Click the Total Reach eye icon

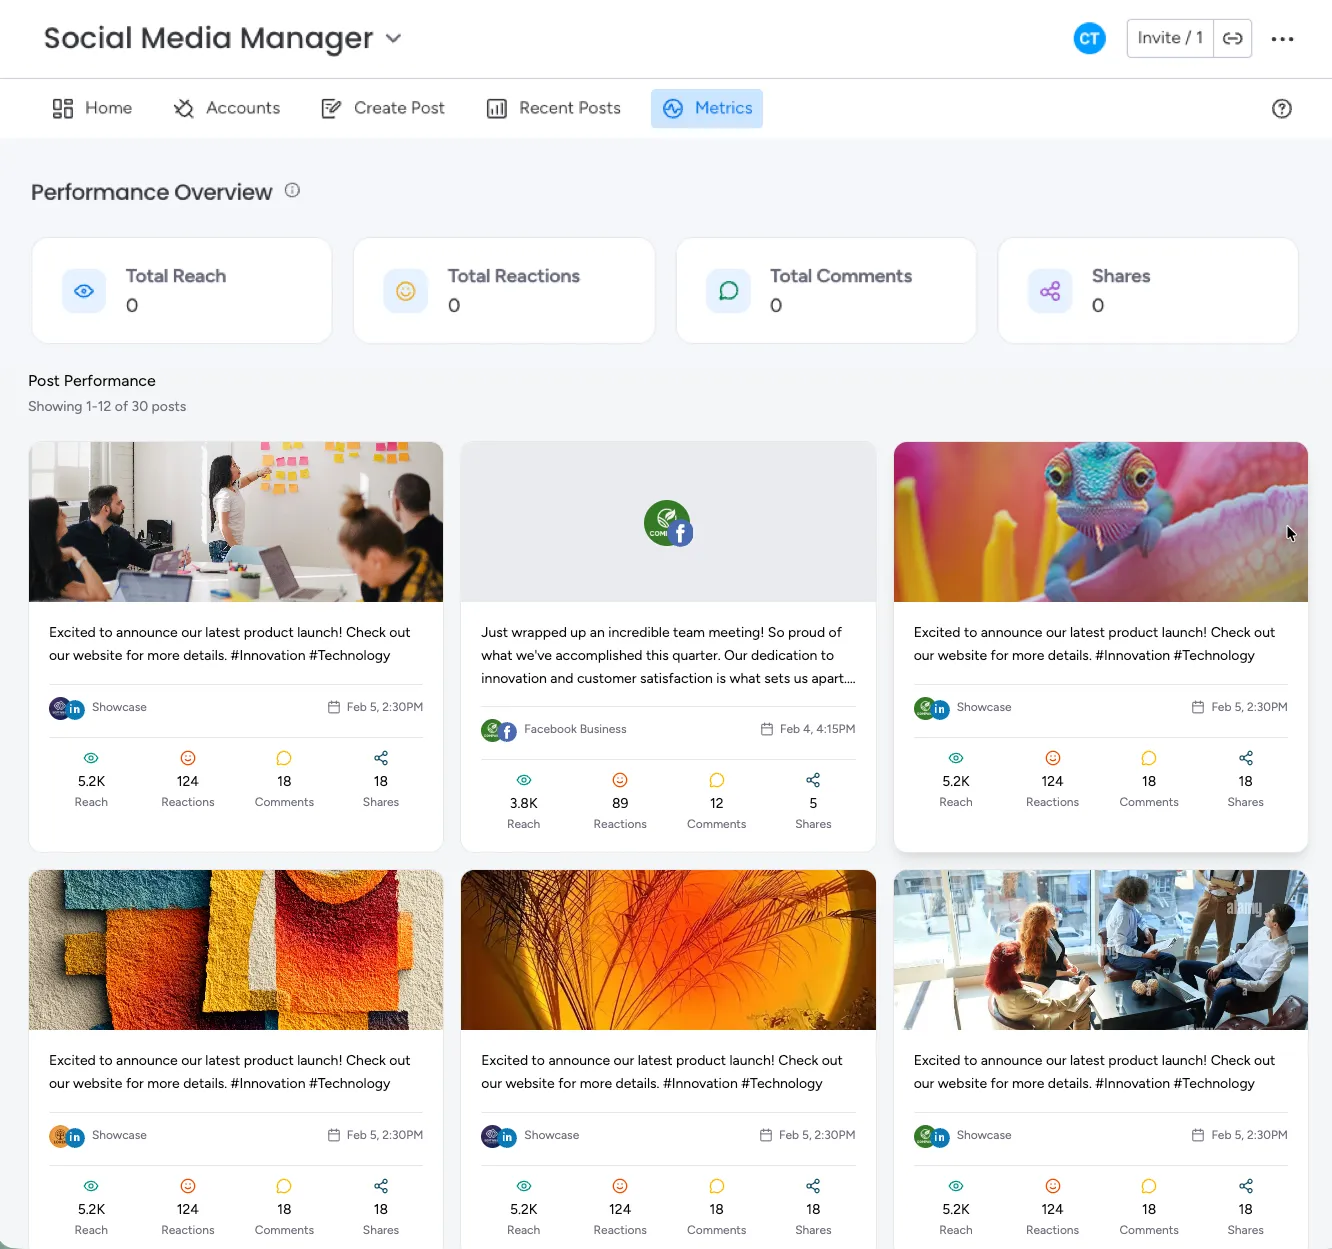(84, 291)
